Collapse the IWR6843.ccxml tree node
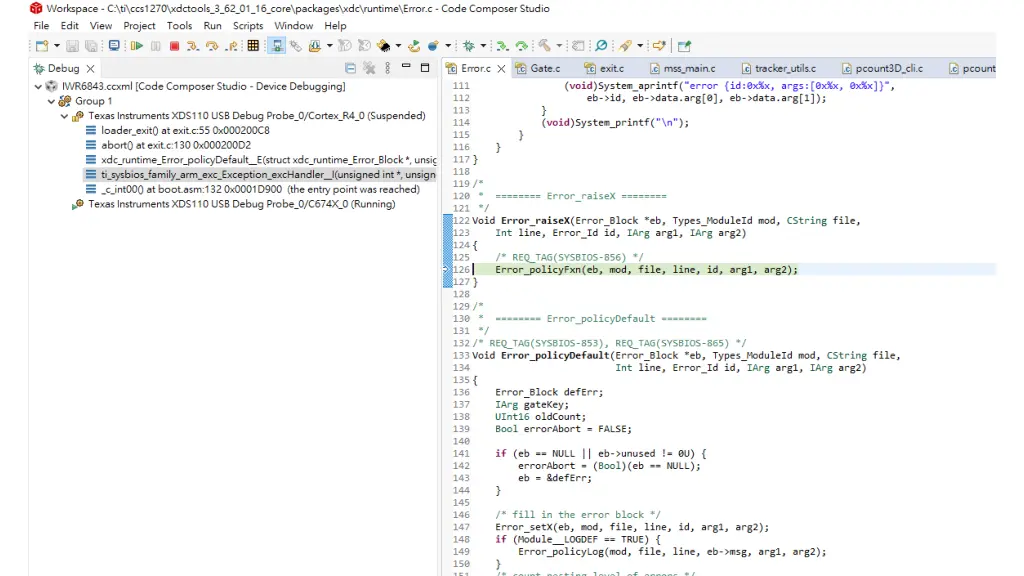The height and width of the screenshot is (576, 1024). 39,86
